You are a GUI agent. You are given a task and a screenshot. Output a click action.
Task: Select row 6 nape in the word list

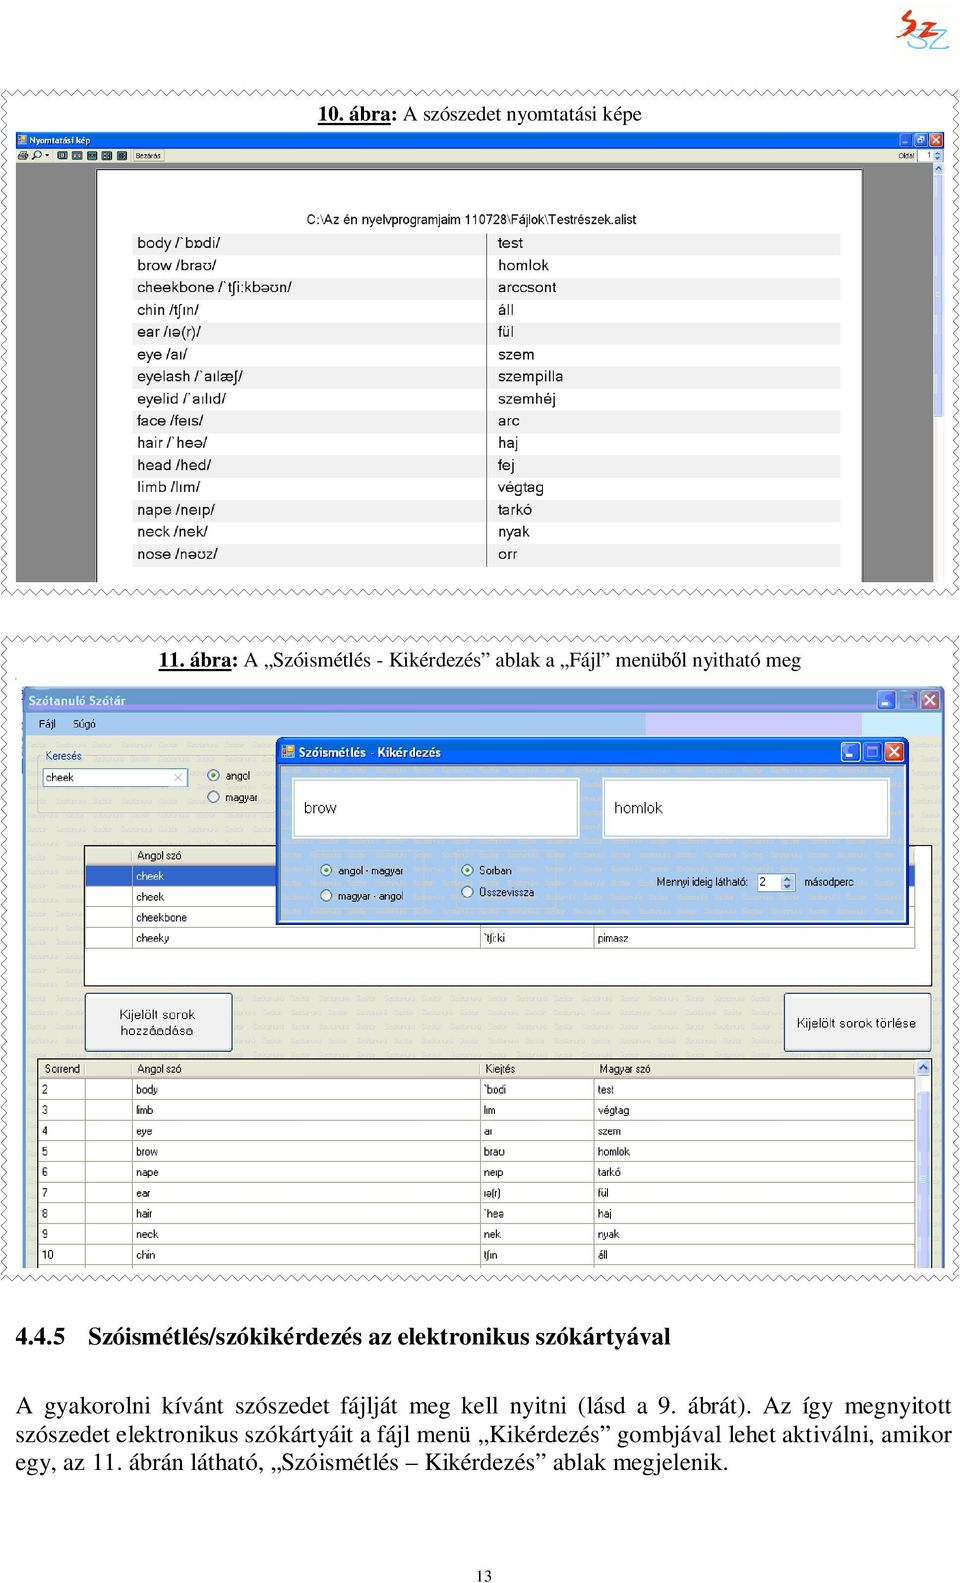(x=476, y=1172)
